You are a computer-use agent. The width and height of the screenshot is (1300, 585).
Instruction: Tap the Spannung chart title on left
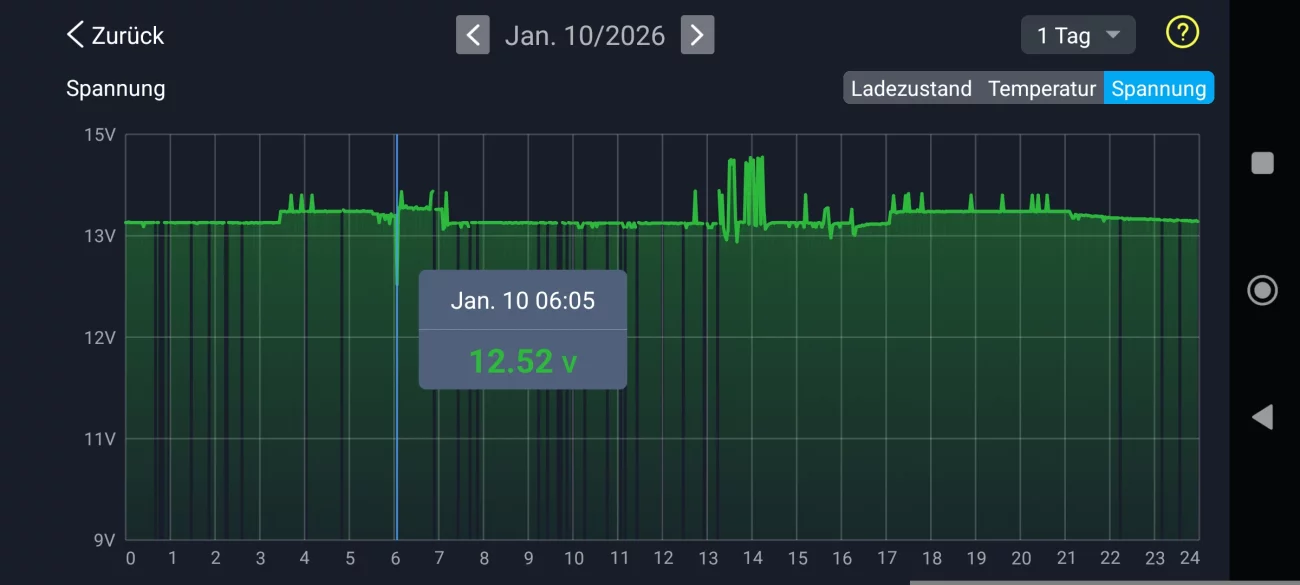(115, 88)
